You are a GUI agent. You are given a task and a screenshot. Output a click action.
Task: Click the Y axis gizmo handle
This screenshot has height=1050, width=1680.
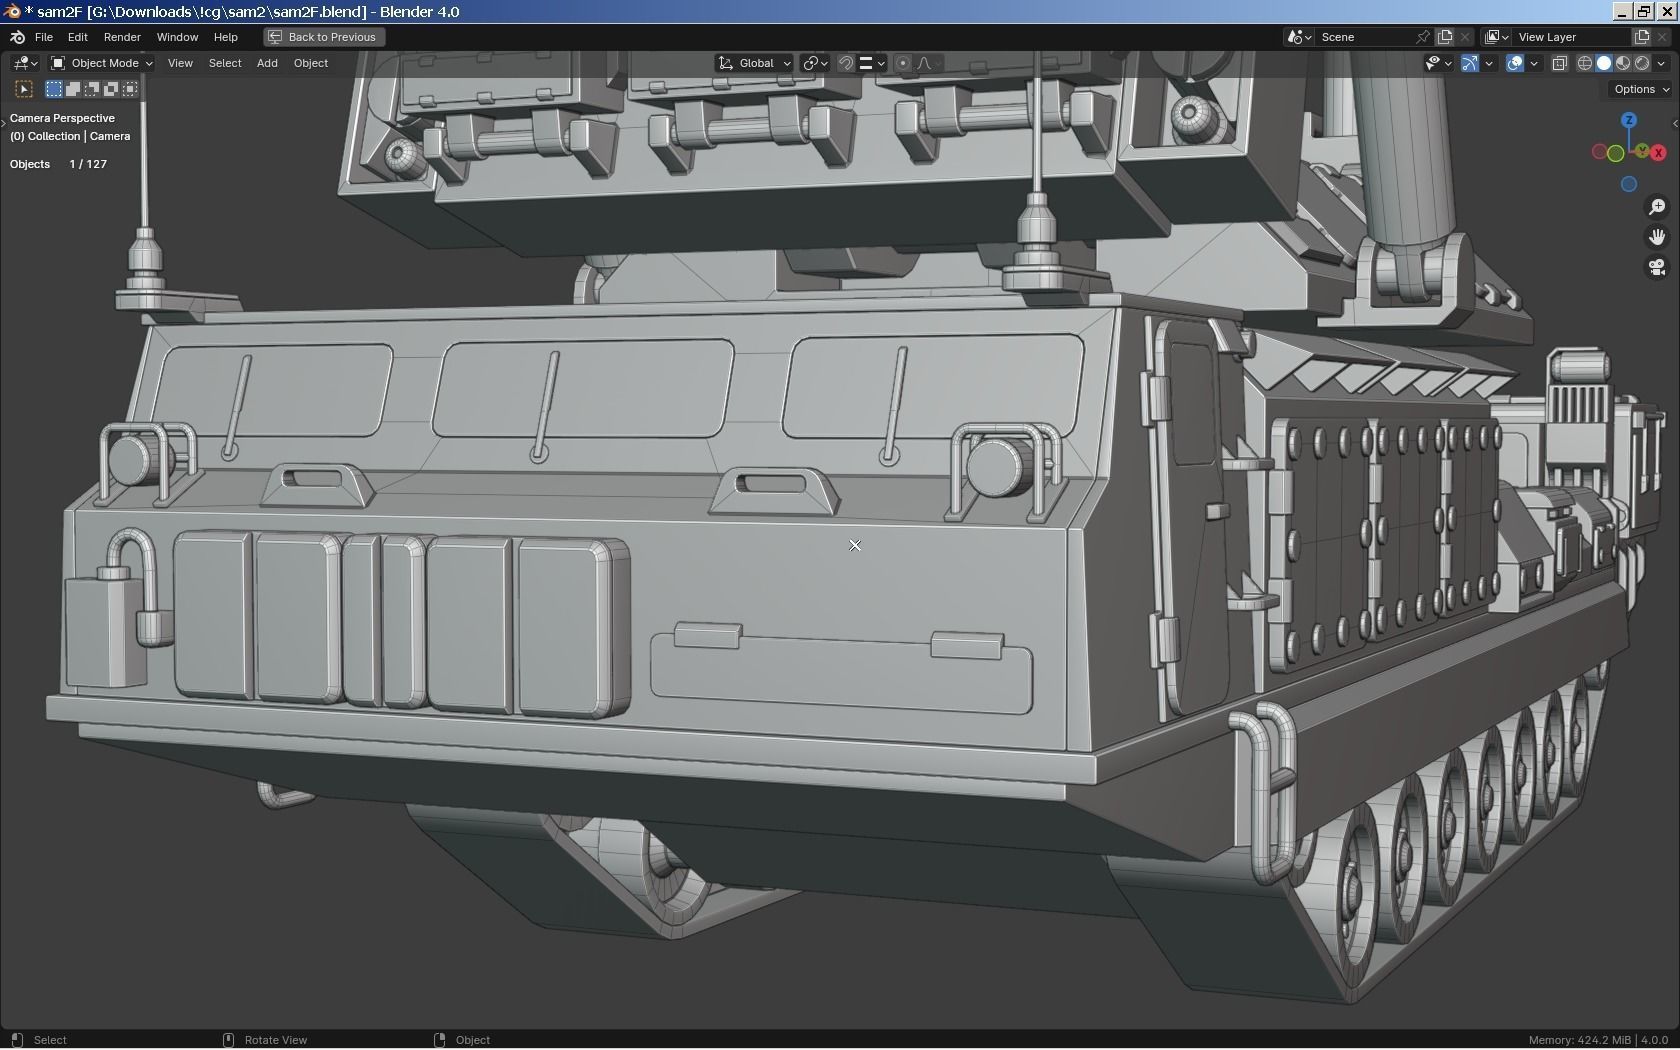pos(1642,151)
